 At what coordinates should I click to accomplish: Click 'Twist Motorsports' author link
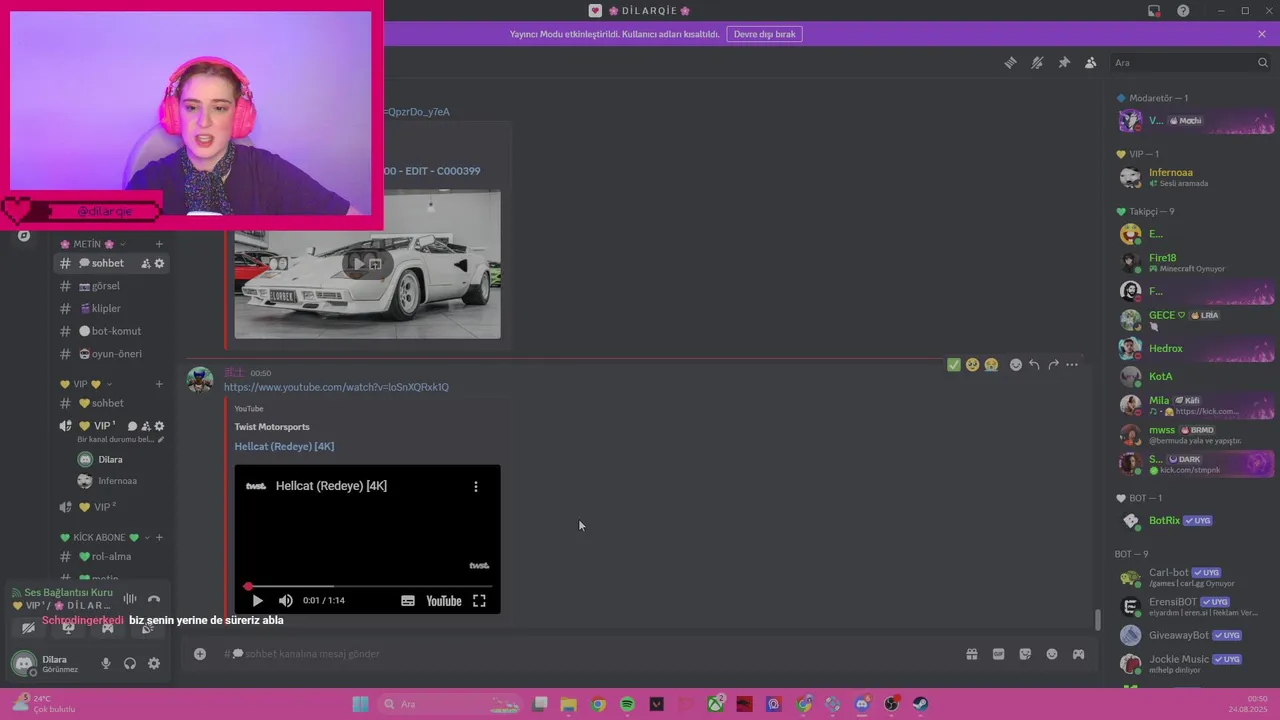pos(272,427)
